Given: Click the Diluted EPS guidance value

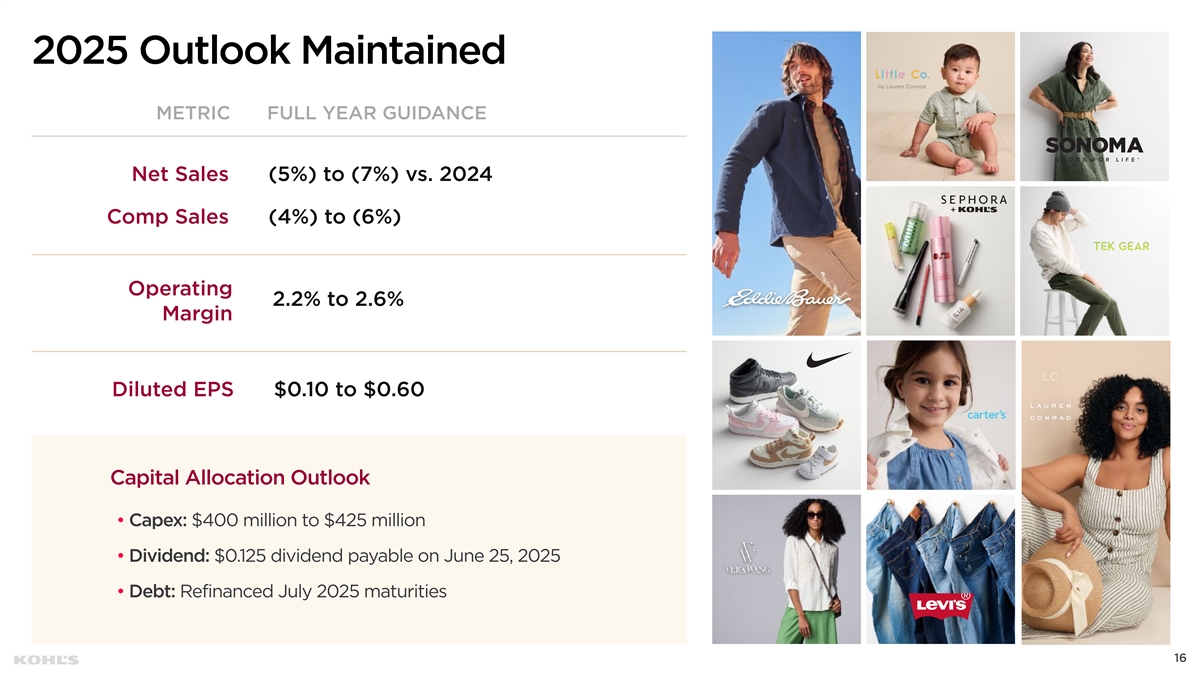Looking at the screenshot, I should point(349,389).
